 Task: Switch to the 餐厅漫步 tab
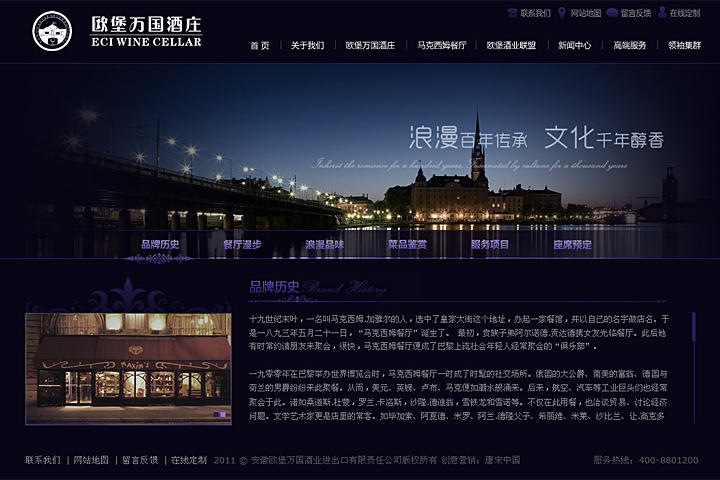point(242,244)
